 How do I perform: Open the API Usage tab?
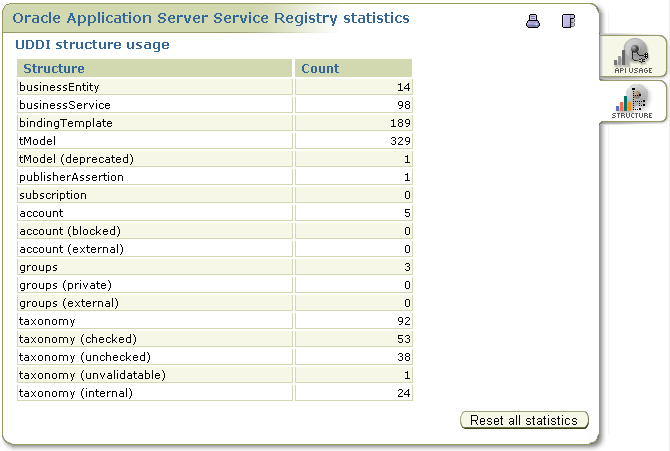coord(633,56)
